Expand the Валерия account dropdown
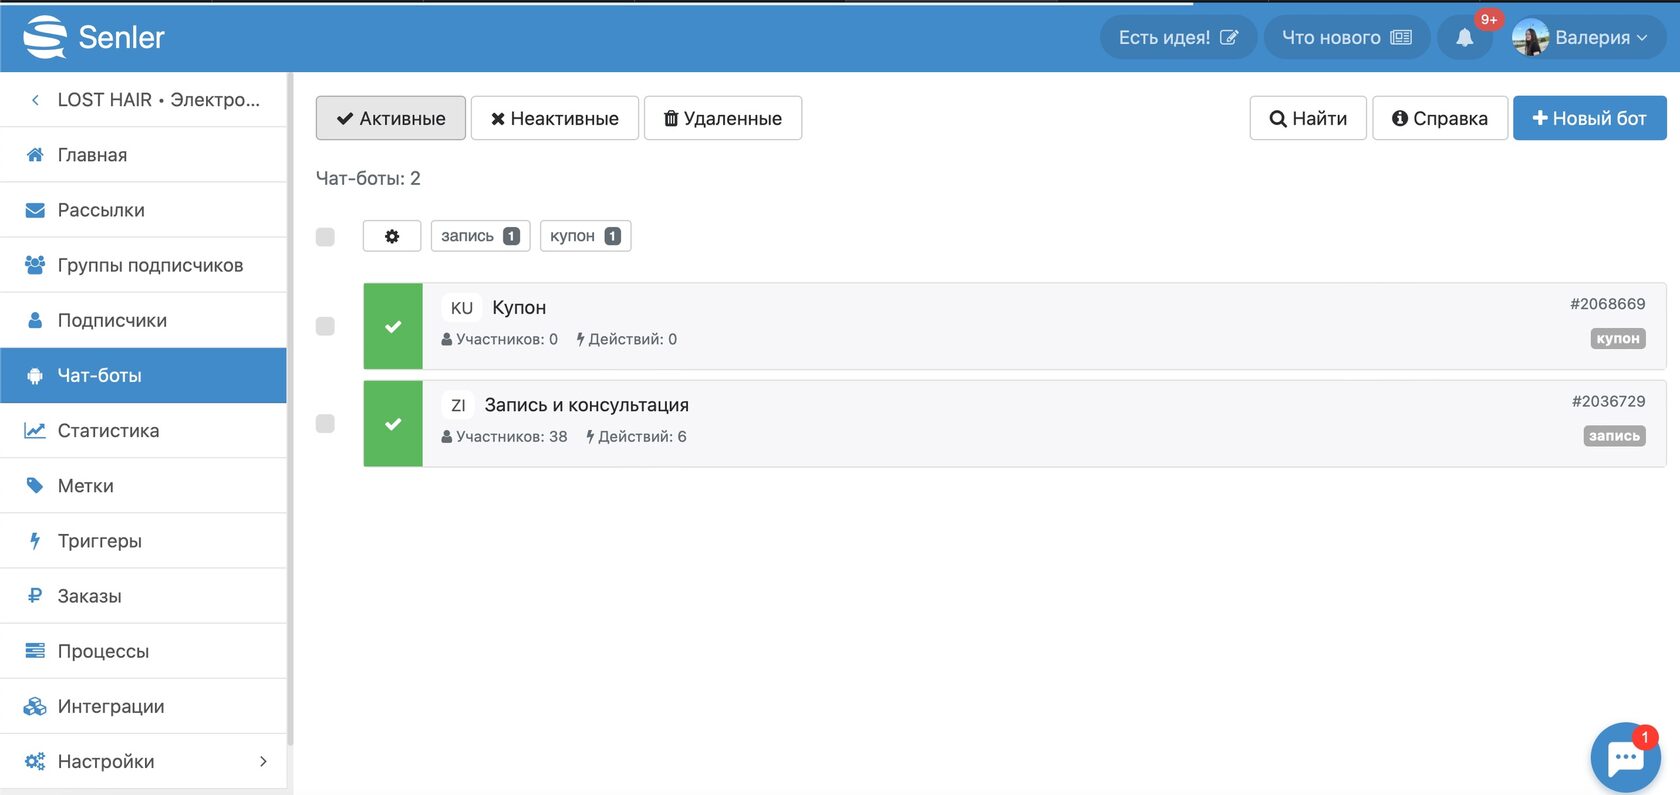This screenshot has width=1680, height=795. point(1600,37)
